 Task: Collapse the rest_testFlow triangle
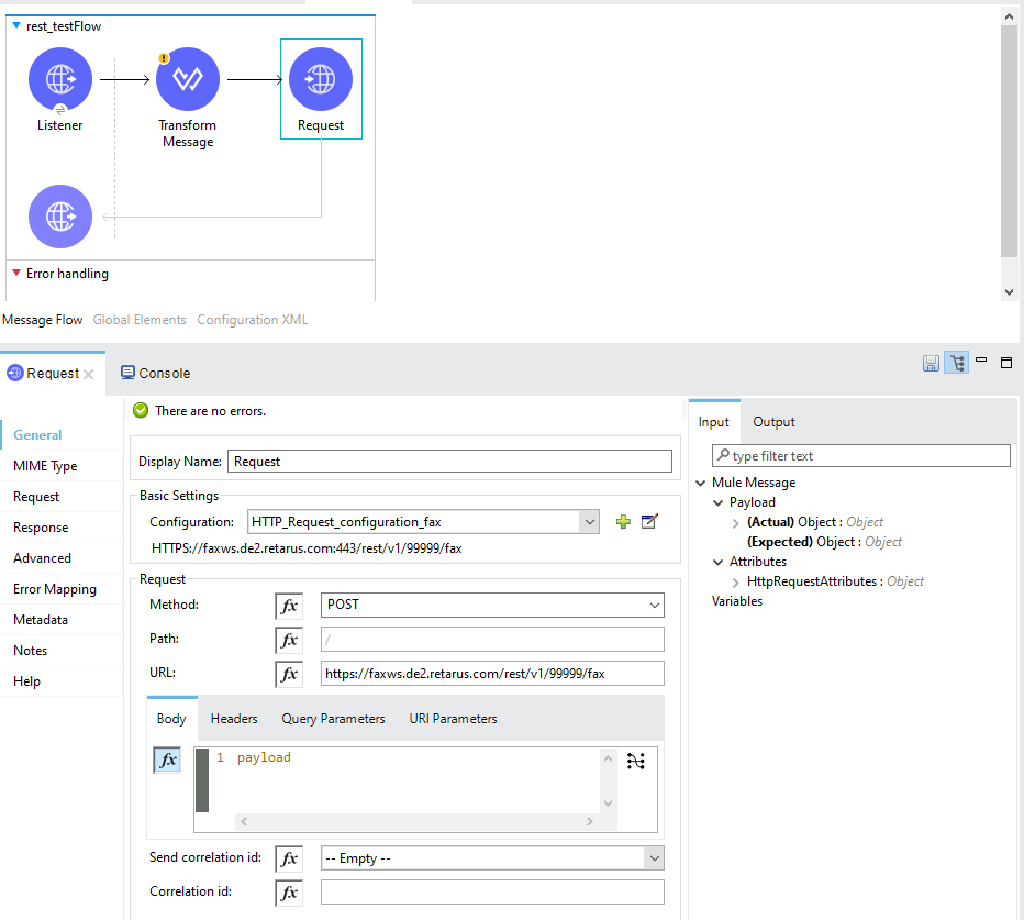16,26
